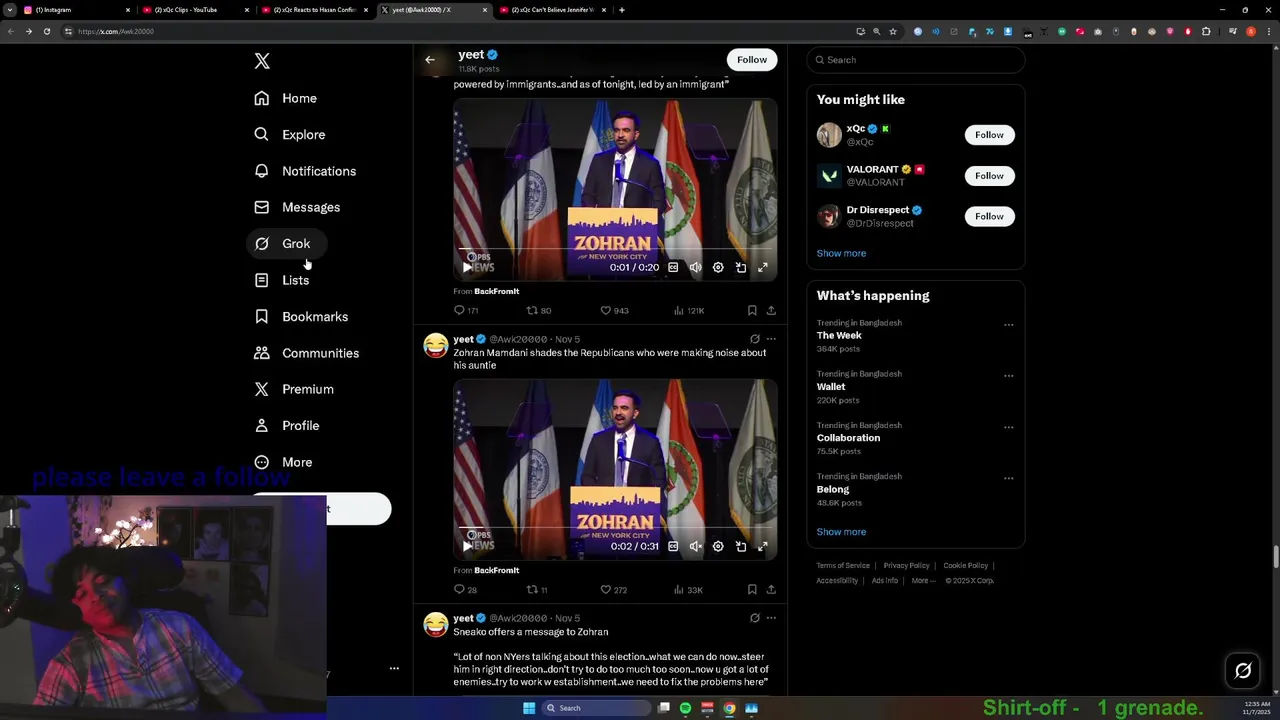
Task: Click the progress bar of the 0:31 video
Action: [615, 527]
